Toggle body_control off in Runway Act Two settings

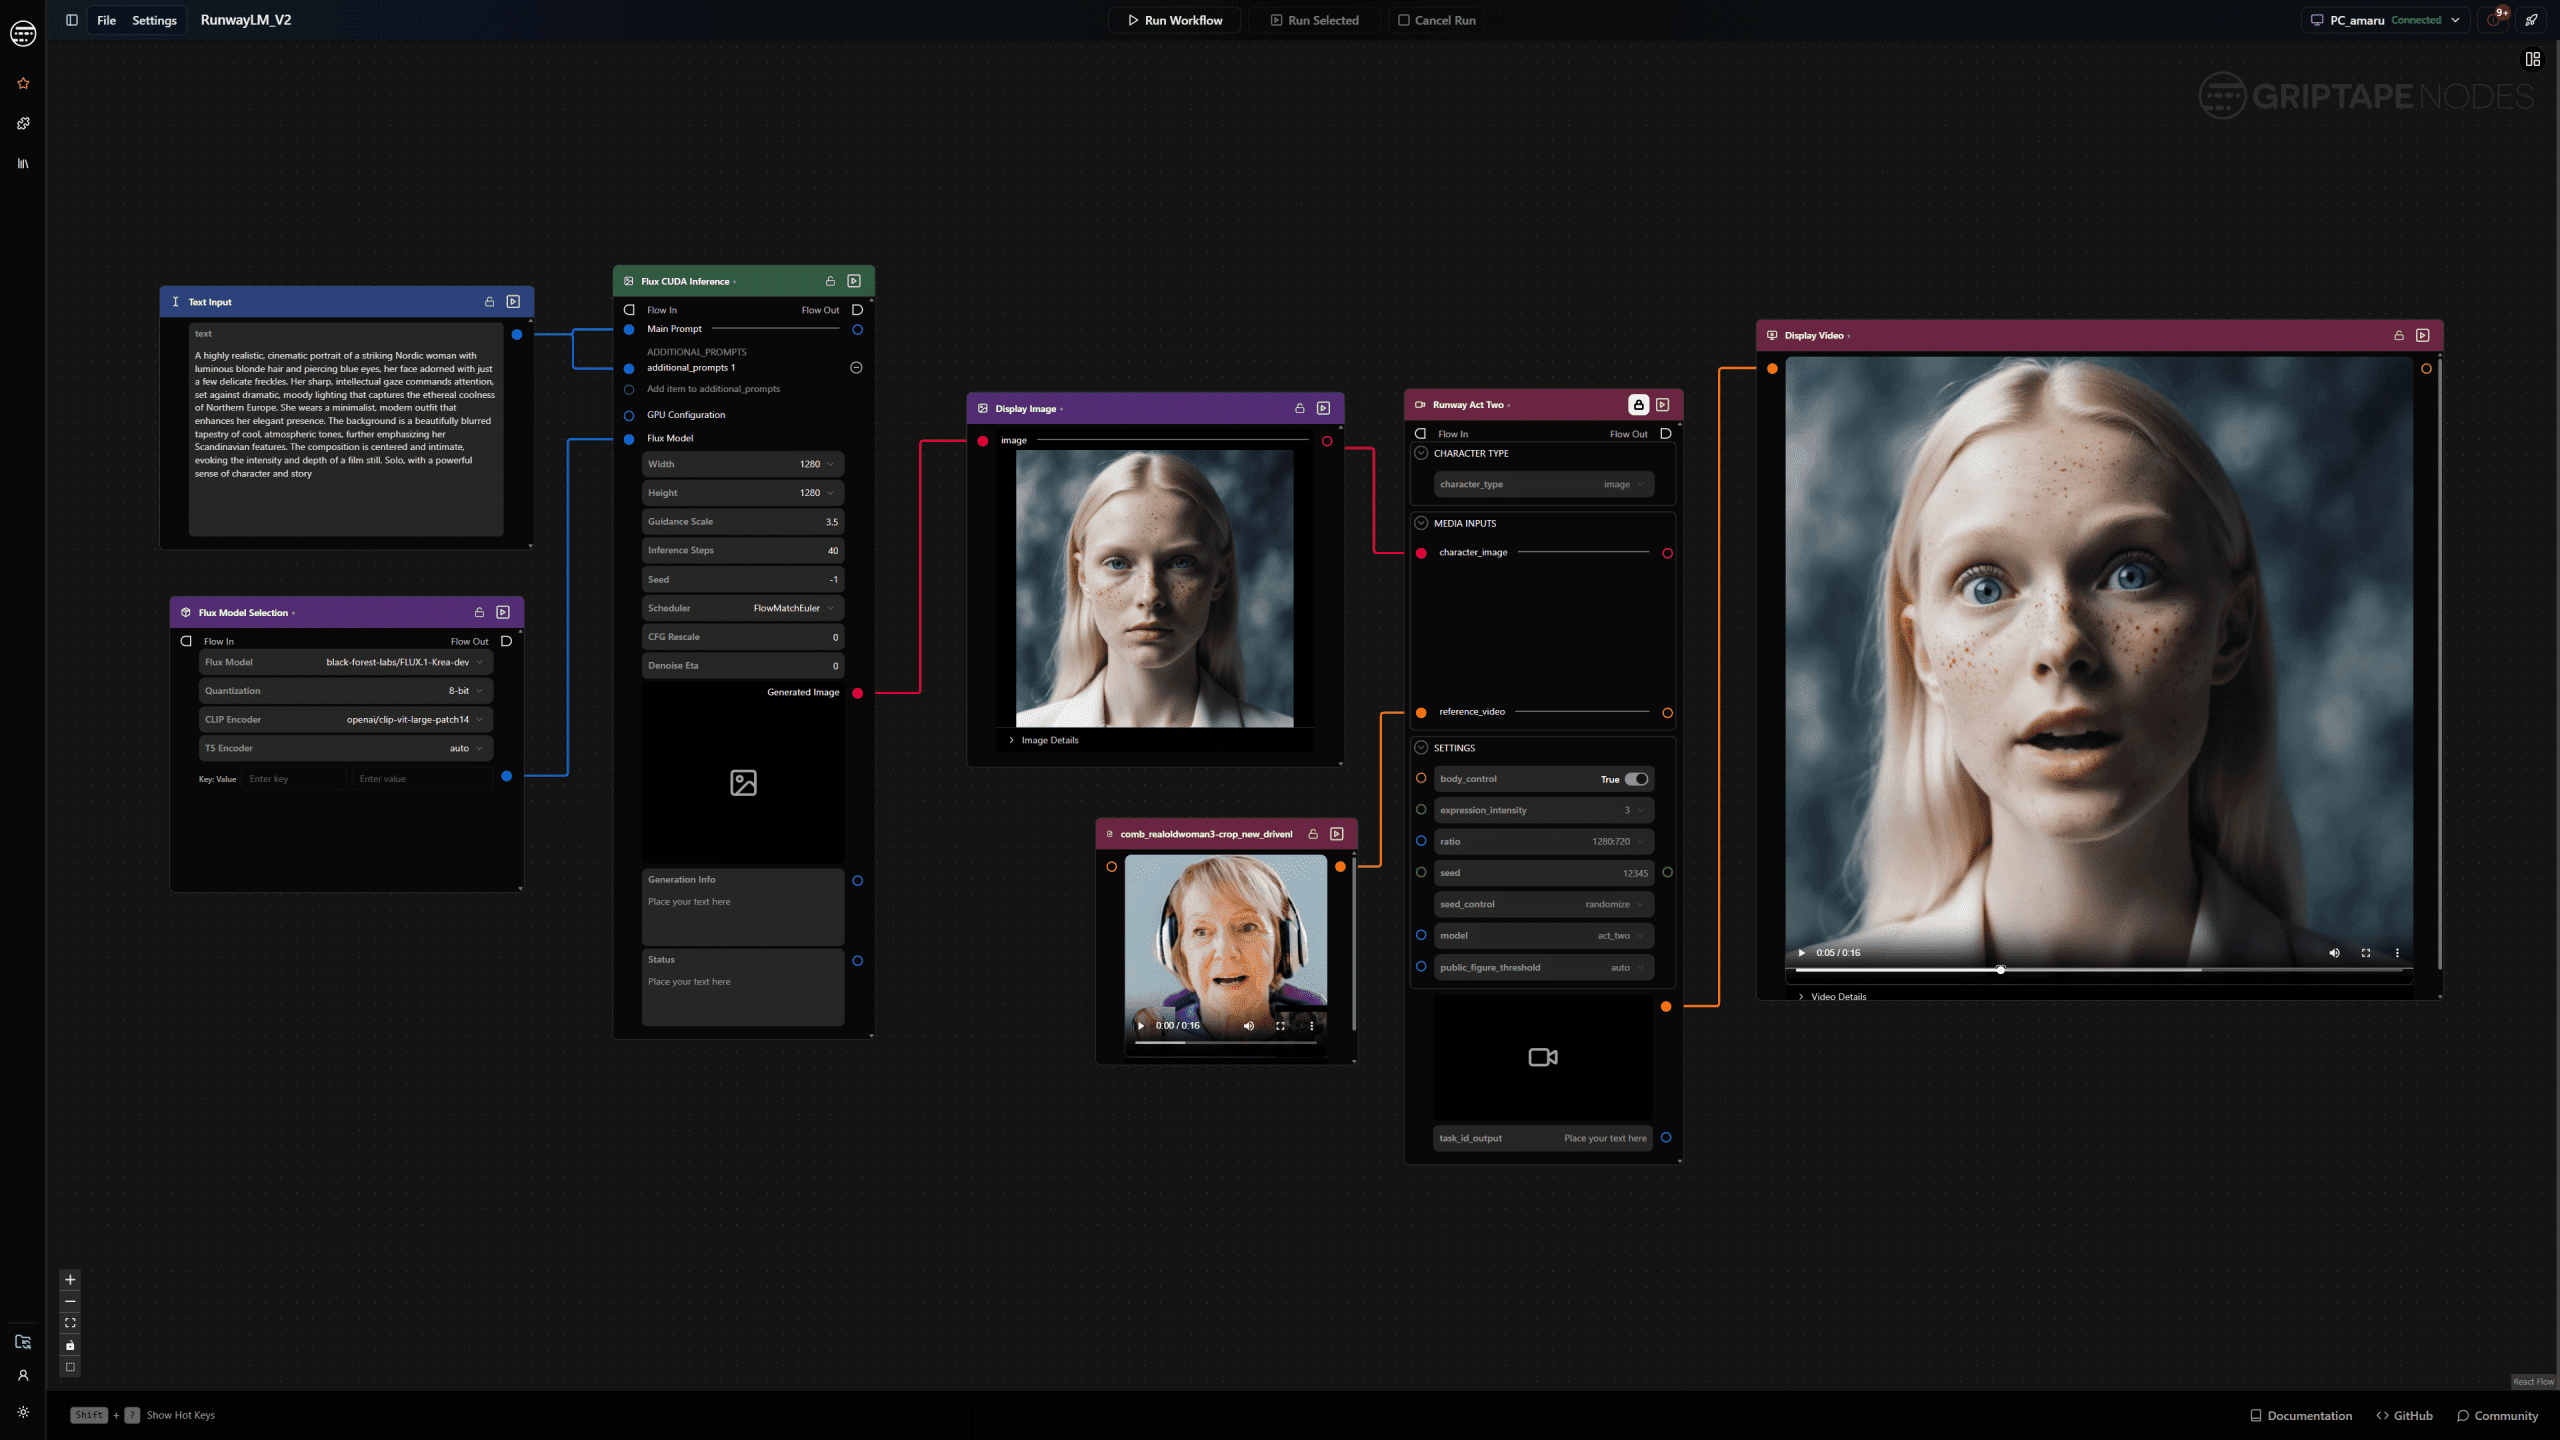[1636, 778]
